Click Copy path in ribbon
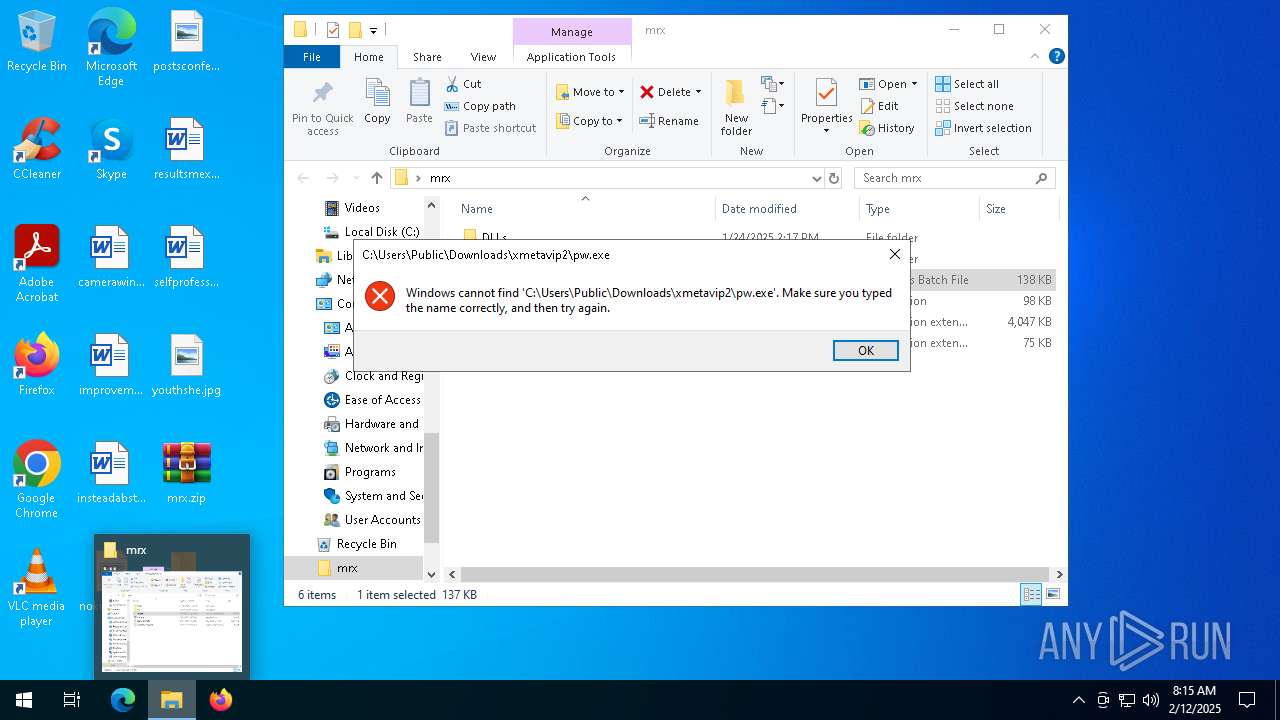1280x720 pixels. point(480,106)
